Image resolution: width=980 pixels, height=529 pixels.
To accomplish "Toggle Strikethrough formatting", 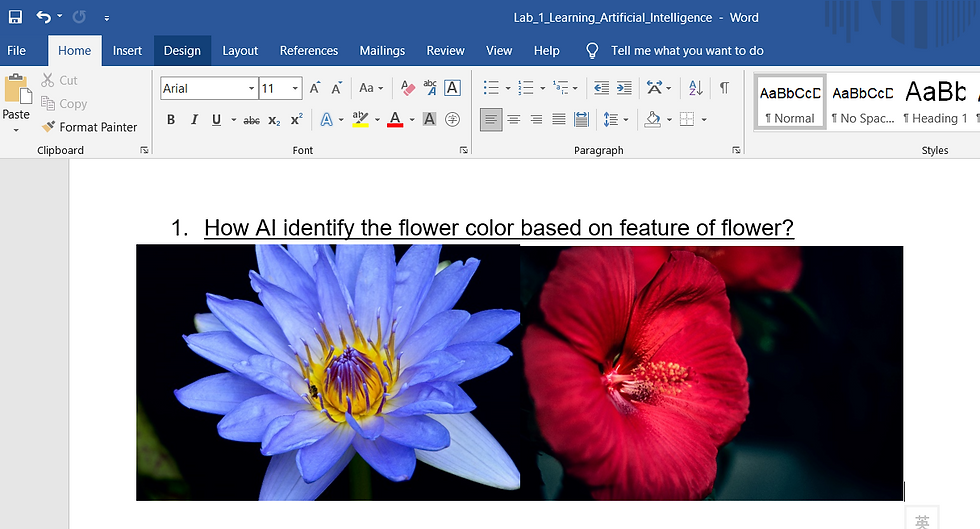I will click(251, 119).
